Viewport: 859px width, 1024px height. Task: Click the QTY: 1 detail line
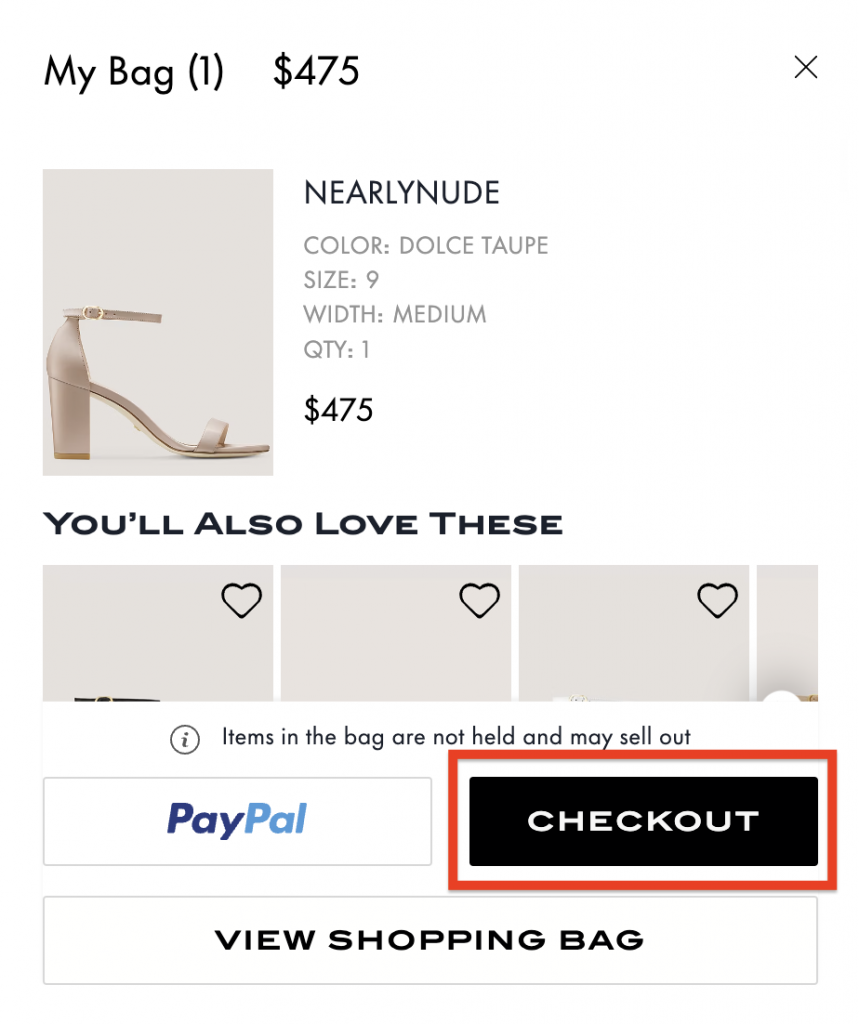click(x=337, y=349)
